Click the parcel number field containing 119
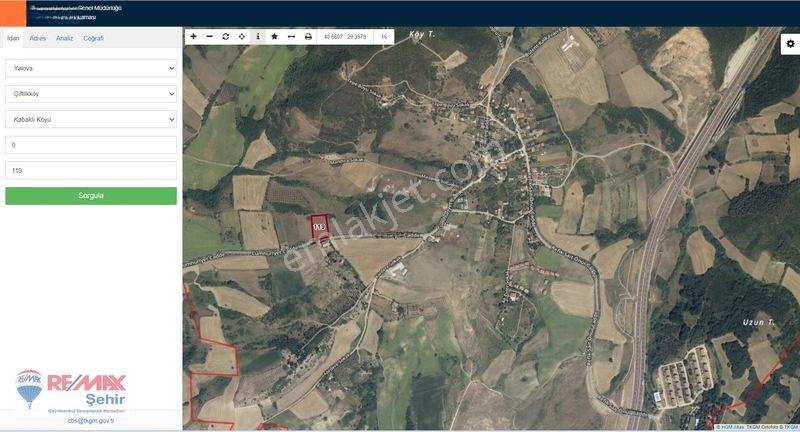The height and width of the screenshot is (432, 800). pos(91,170)
